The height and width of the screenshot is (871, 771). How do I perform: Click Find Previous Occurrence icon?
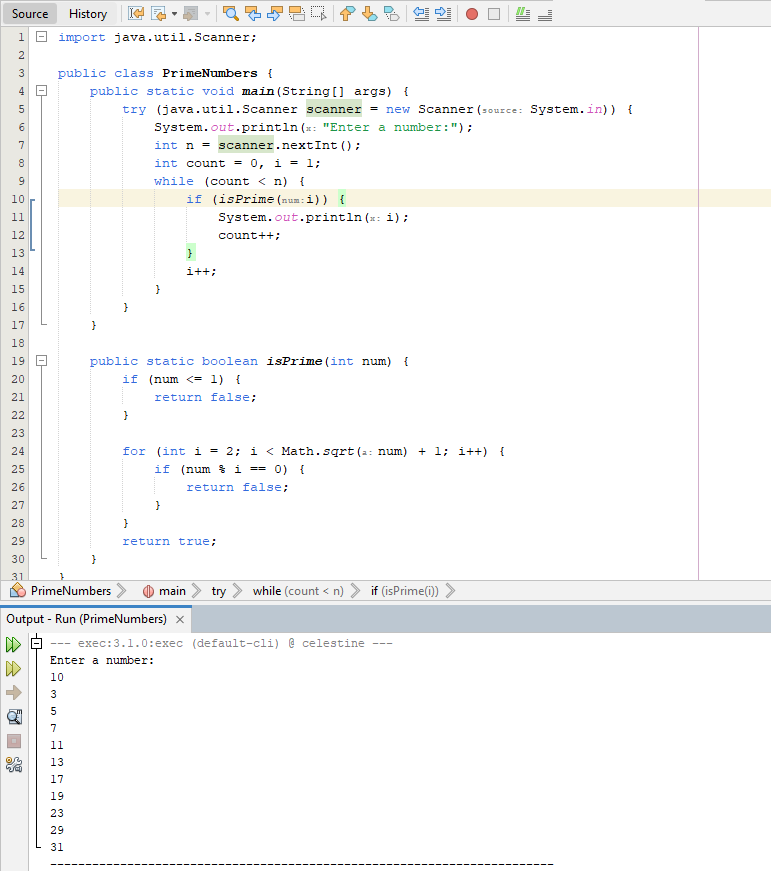[253, 13]
